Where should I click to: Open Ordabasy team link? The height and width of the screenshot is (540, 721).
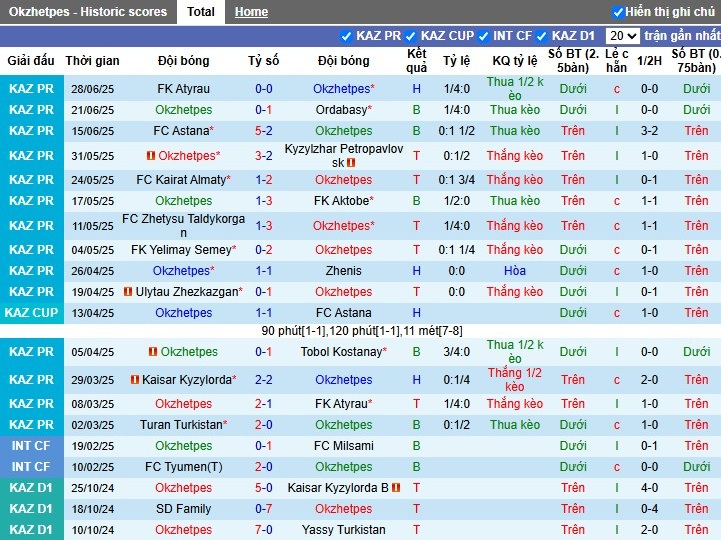pos(343,110)
